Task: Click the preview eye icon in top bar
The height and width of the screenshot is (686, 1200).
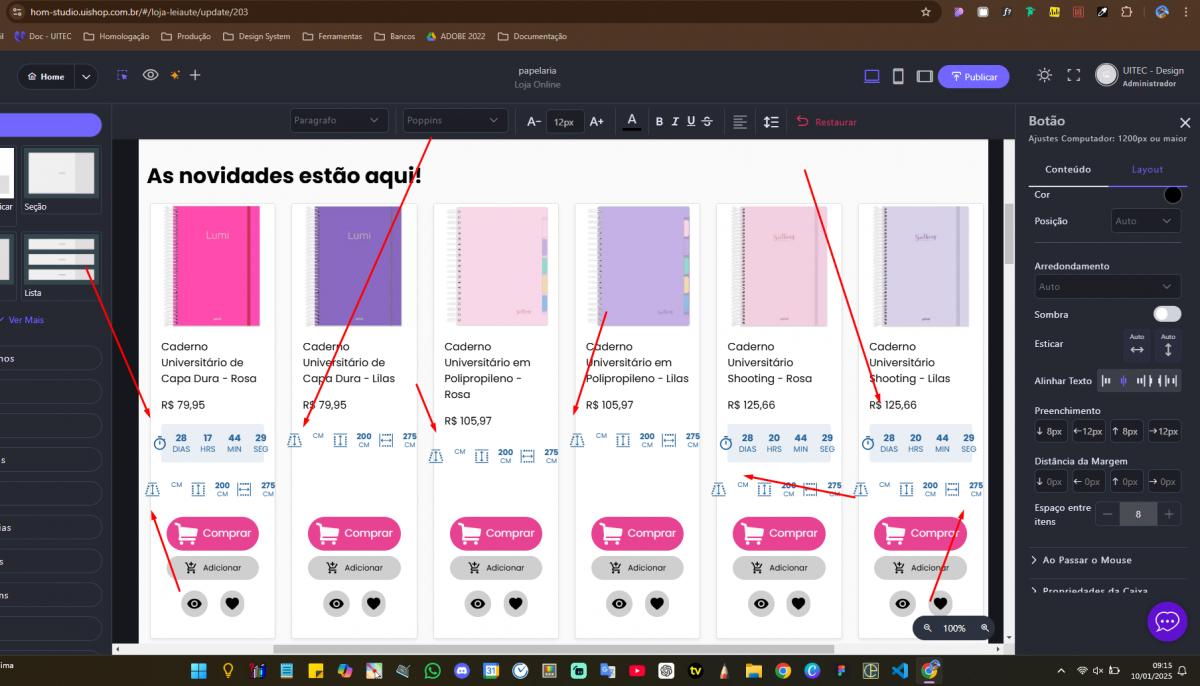Action: (x=150, y=75)
